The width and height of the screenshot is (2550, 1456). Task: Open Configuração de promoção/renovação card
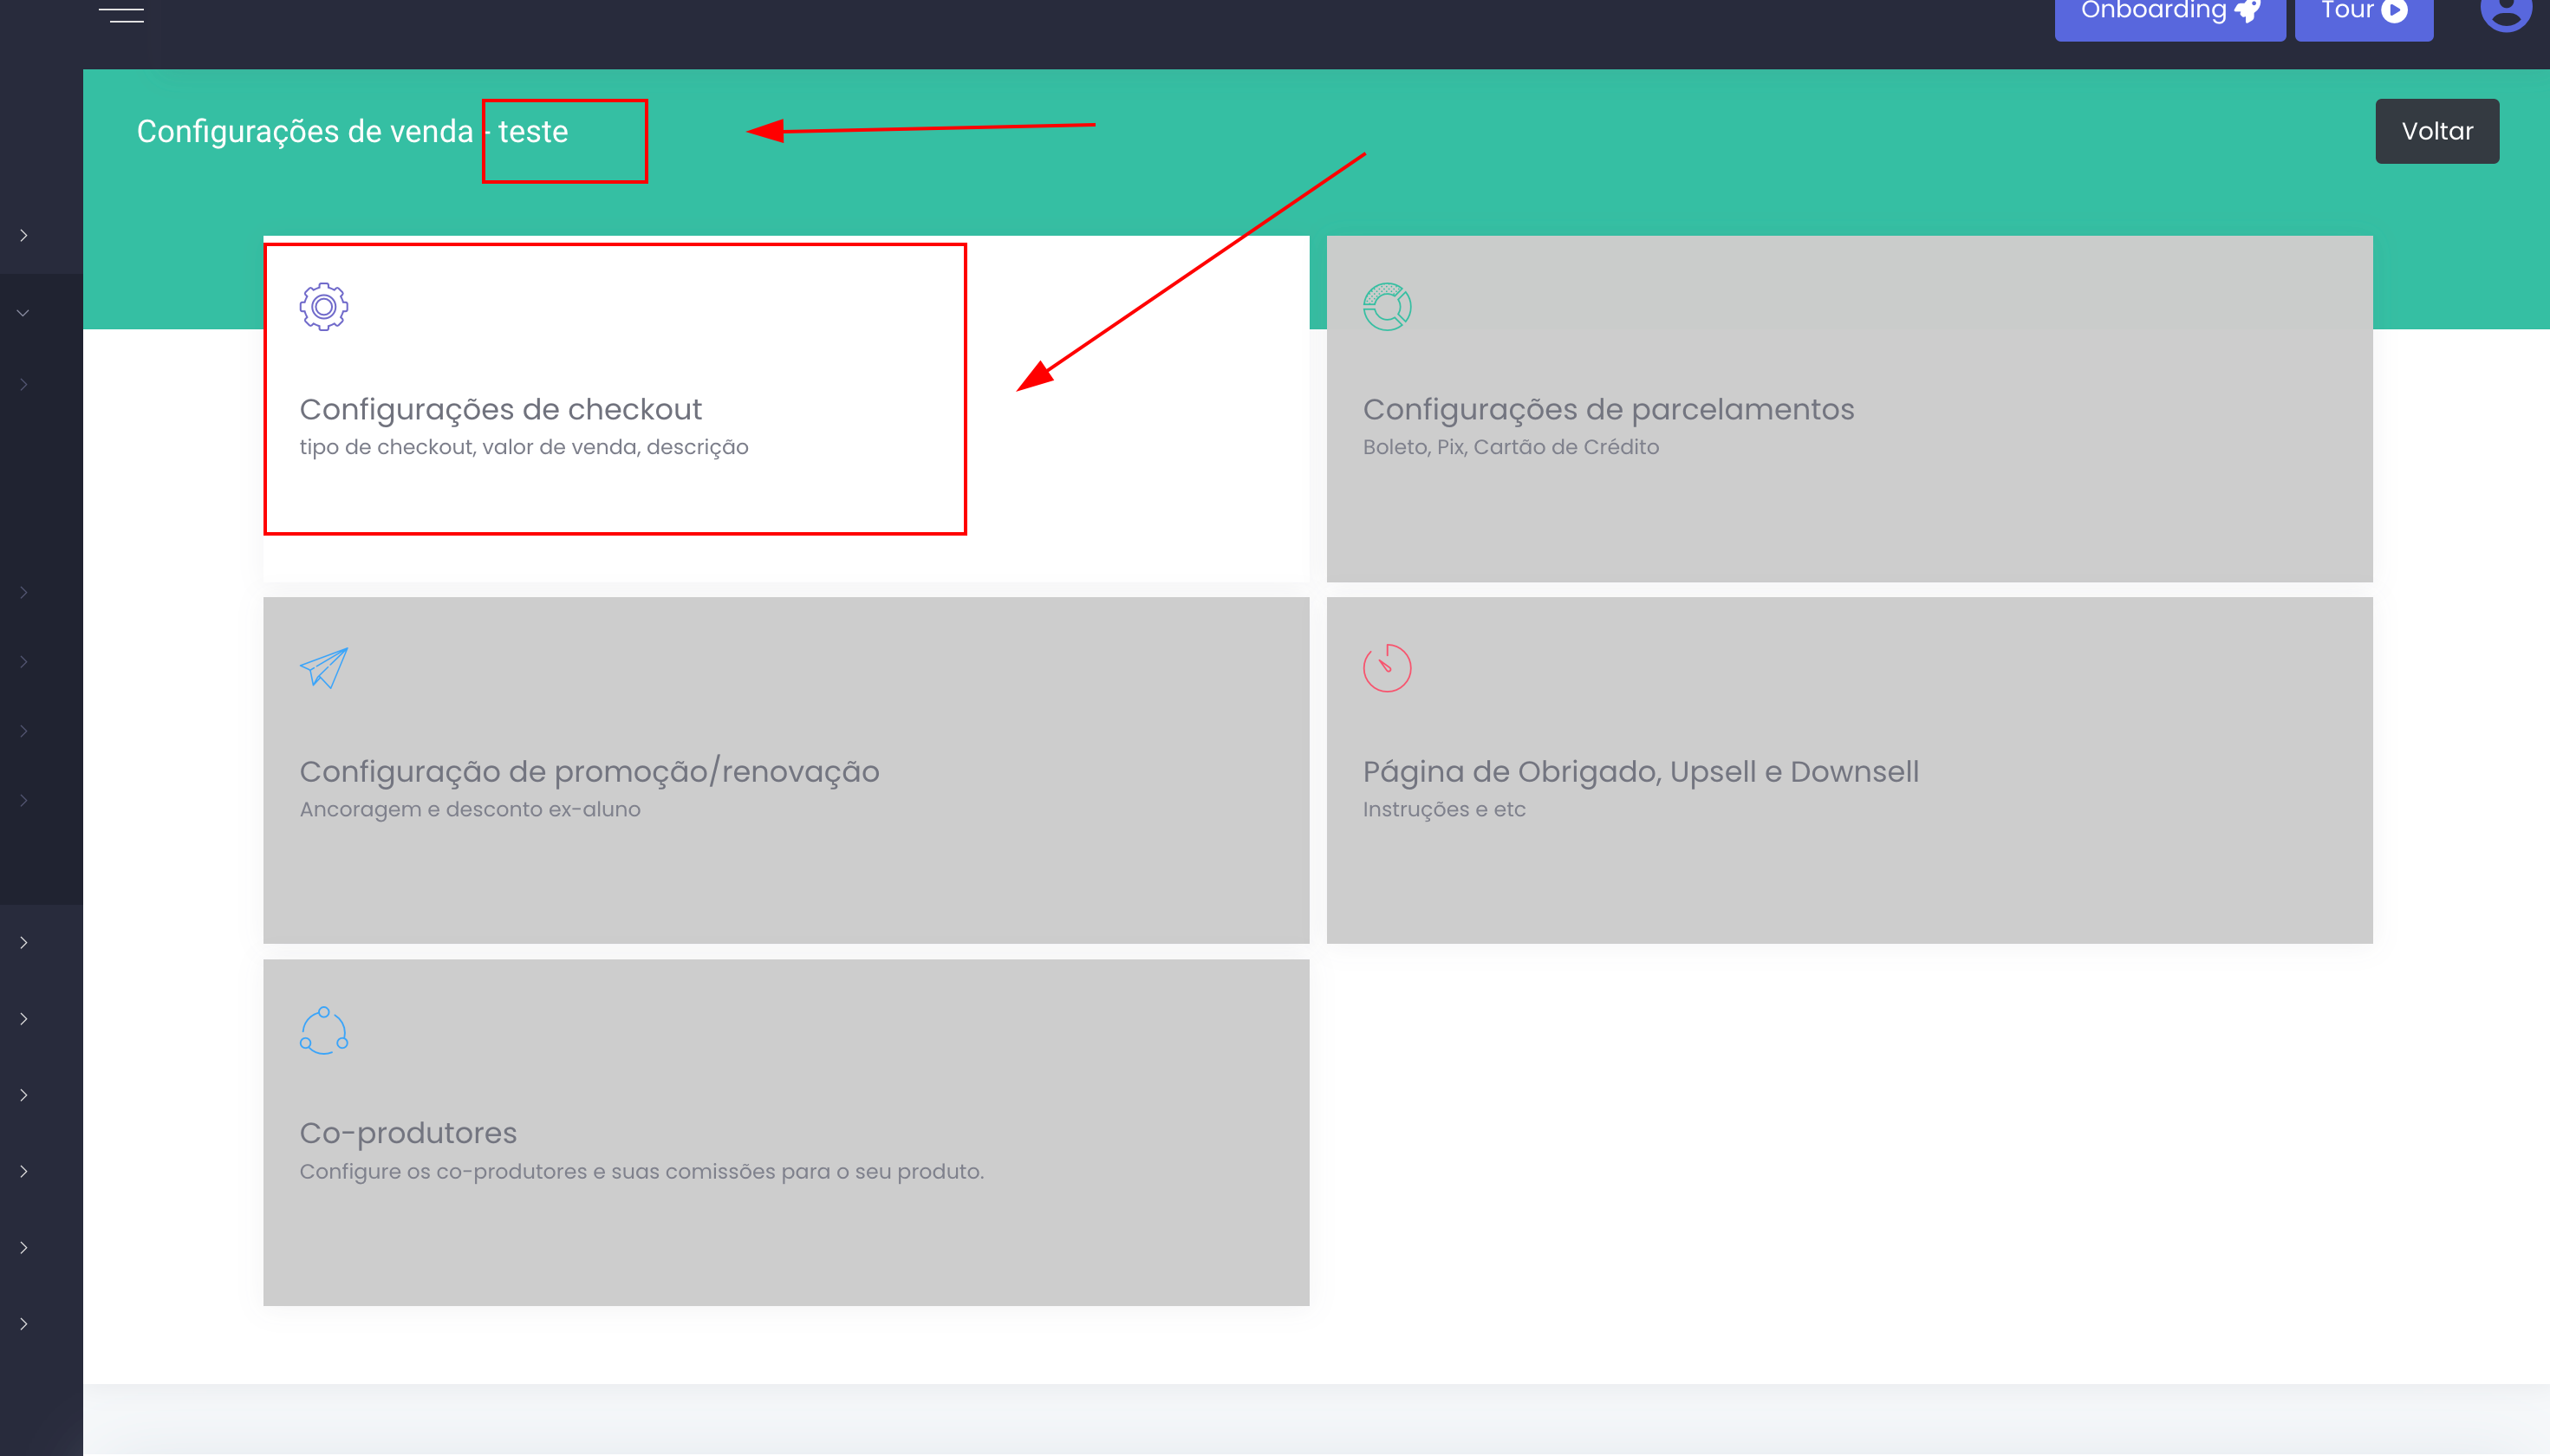point(589,771)
